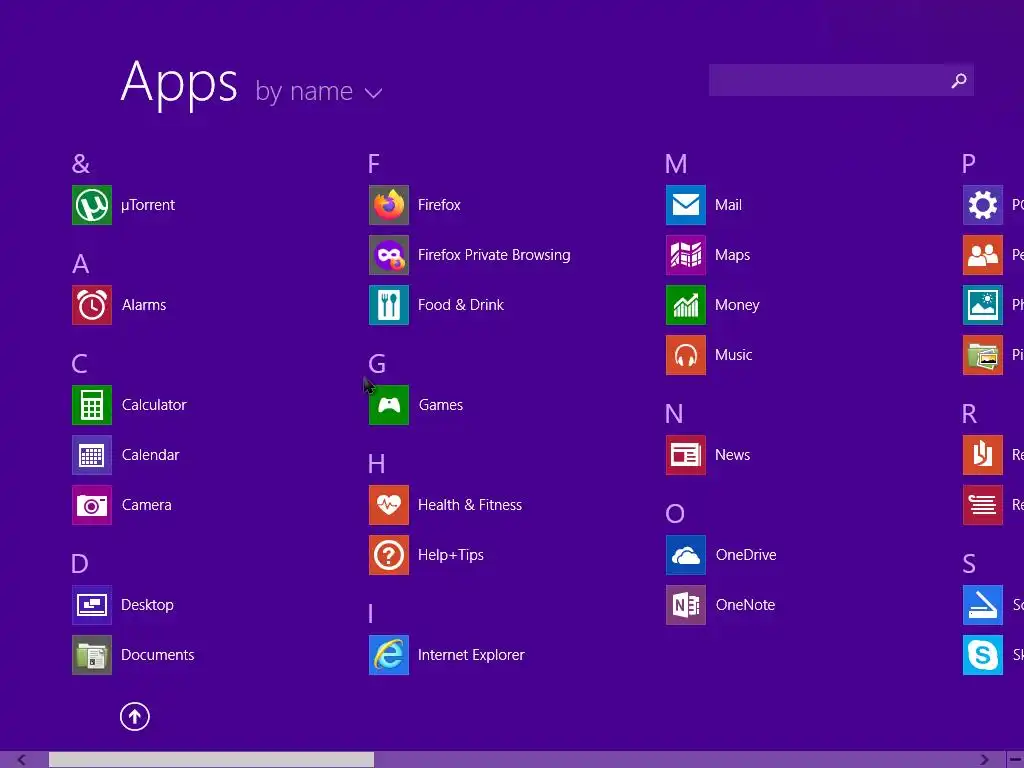1024x768 pixels.
Task: Open the Calendar app icon
Action: pyautogui.click(x=91, y=455)
